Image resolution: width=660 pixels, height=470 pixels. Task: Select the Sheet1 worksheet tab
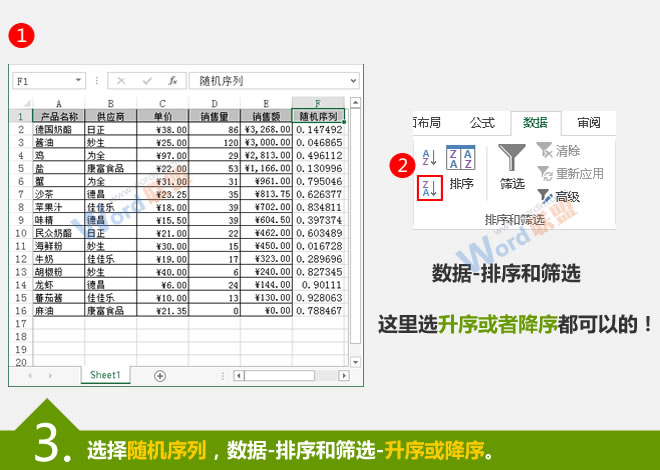click(105, 375)
